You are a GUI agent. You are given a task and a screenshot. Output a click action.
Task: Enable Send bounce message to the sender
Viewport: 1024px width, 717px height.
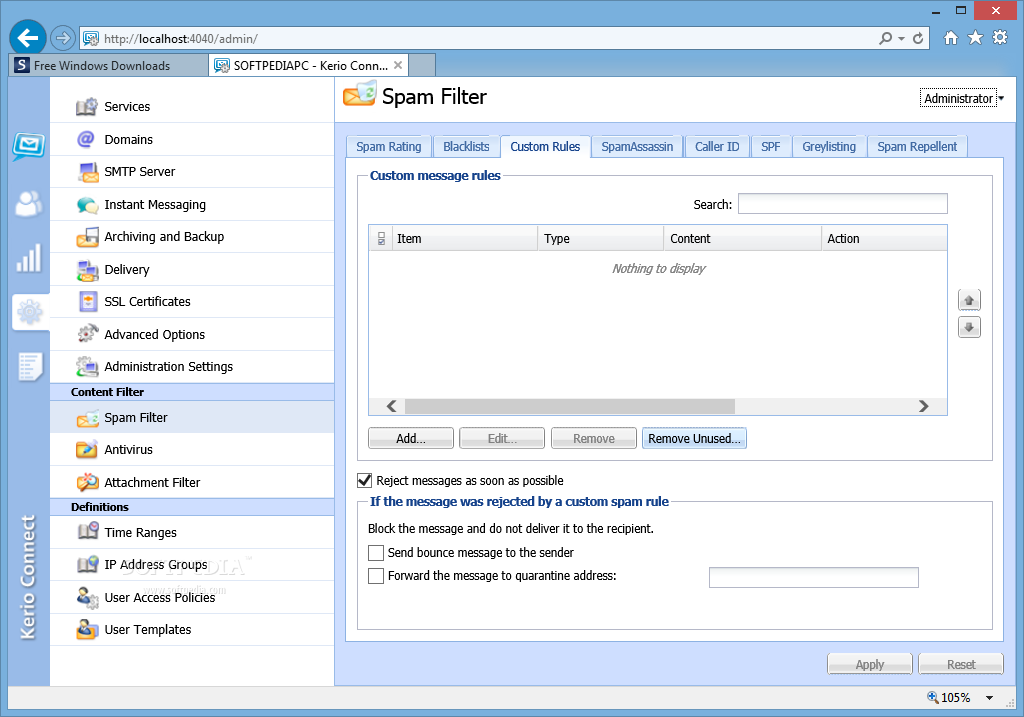pos(376,553)
